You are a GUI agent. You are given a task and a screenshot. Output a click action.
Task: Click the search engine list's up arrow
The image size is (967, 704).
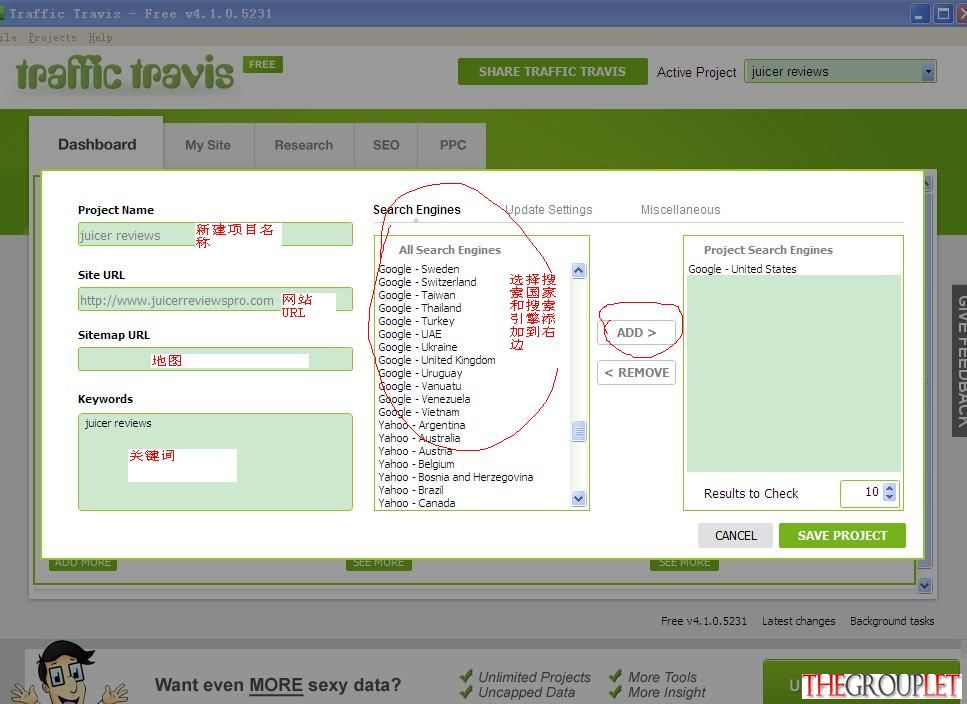tap(578, 271)
